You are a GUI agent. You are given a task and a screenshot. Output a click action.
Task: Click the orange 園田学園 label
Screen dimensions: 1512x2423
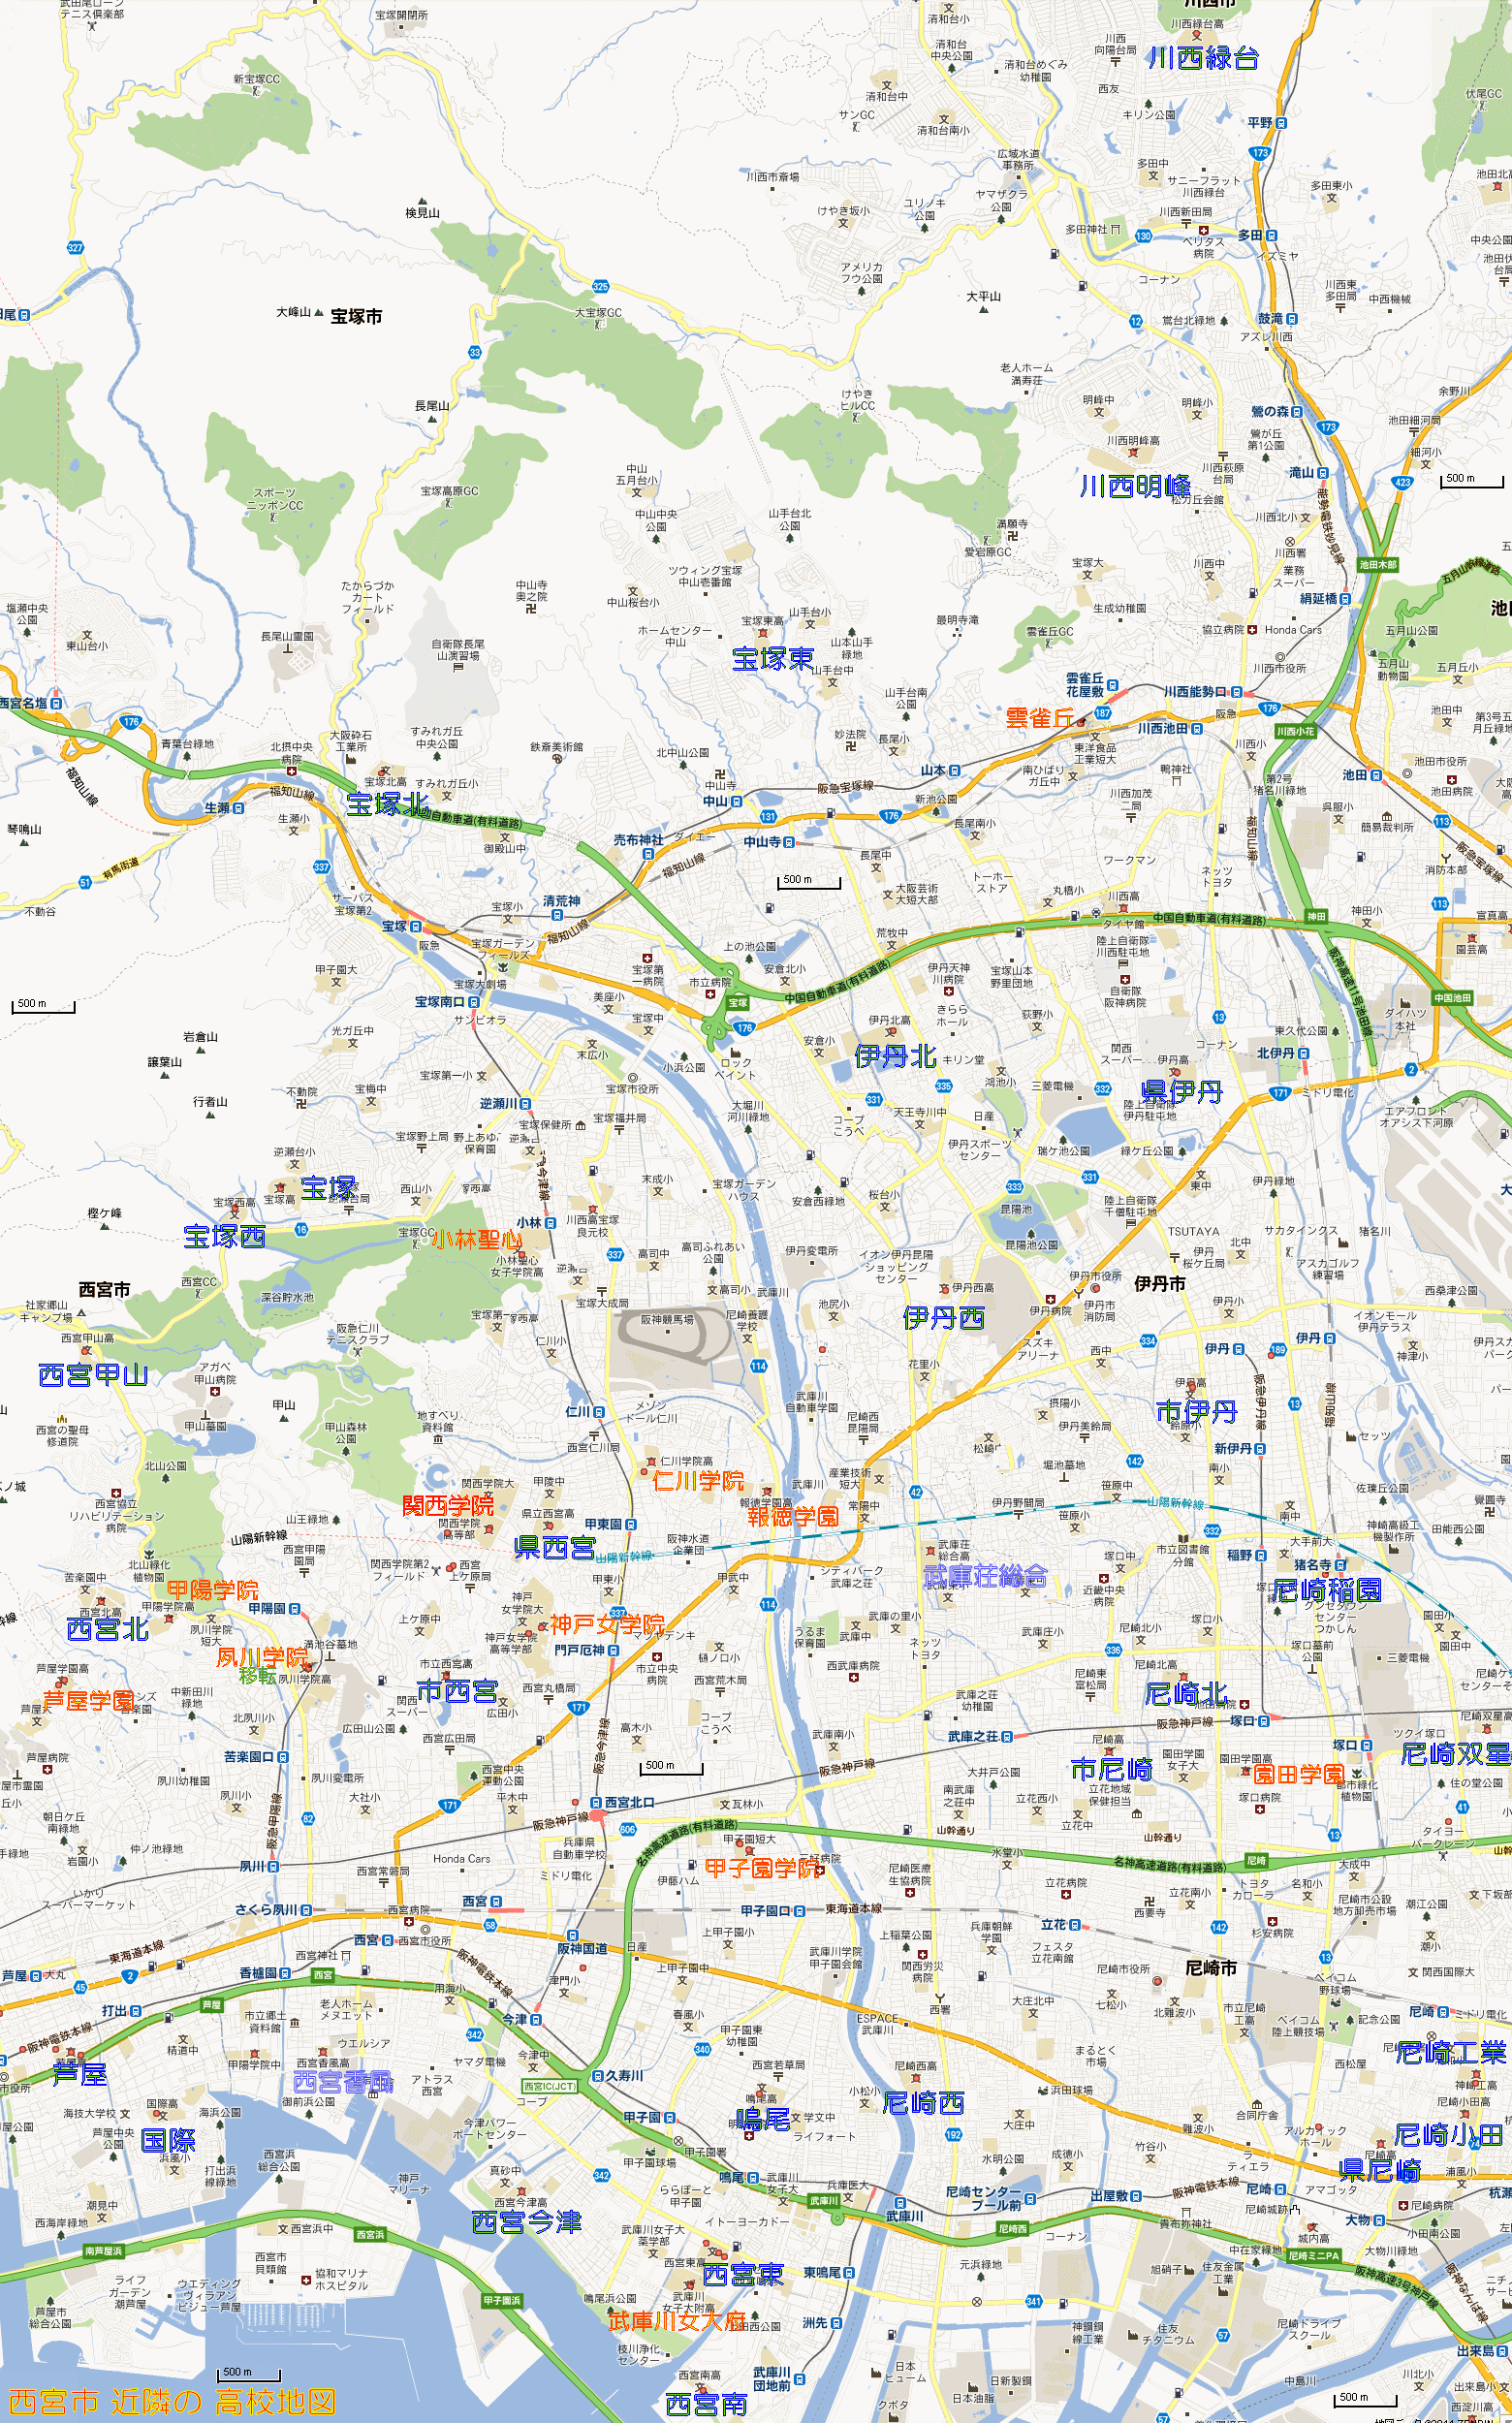[x=1300, y=1774]
